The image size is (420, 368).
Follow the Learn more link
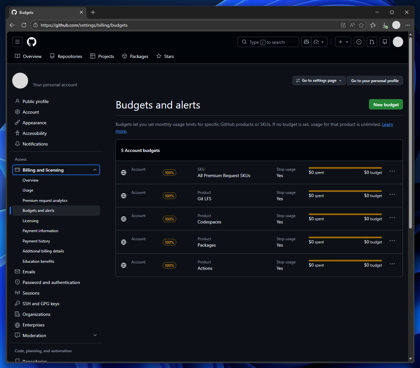pos(387,124)
